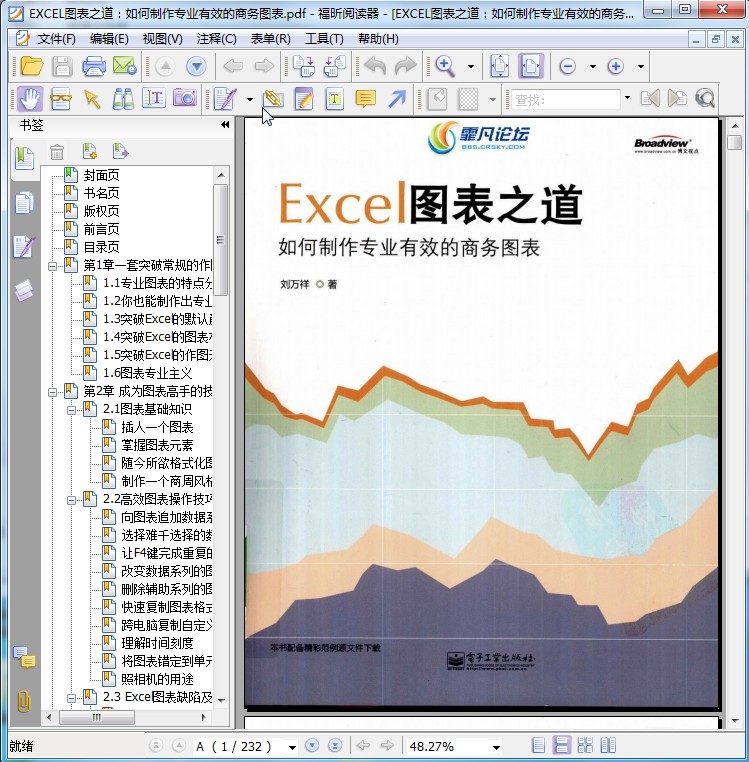Open the Comments panel in sidebar
749x762 pixels.
tap(24, 658)
